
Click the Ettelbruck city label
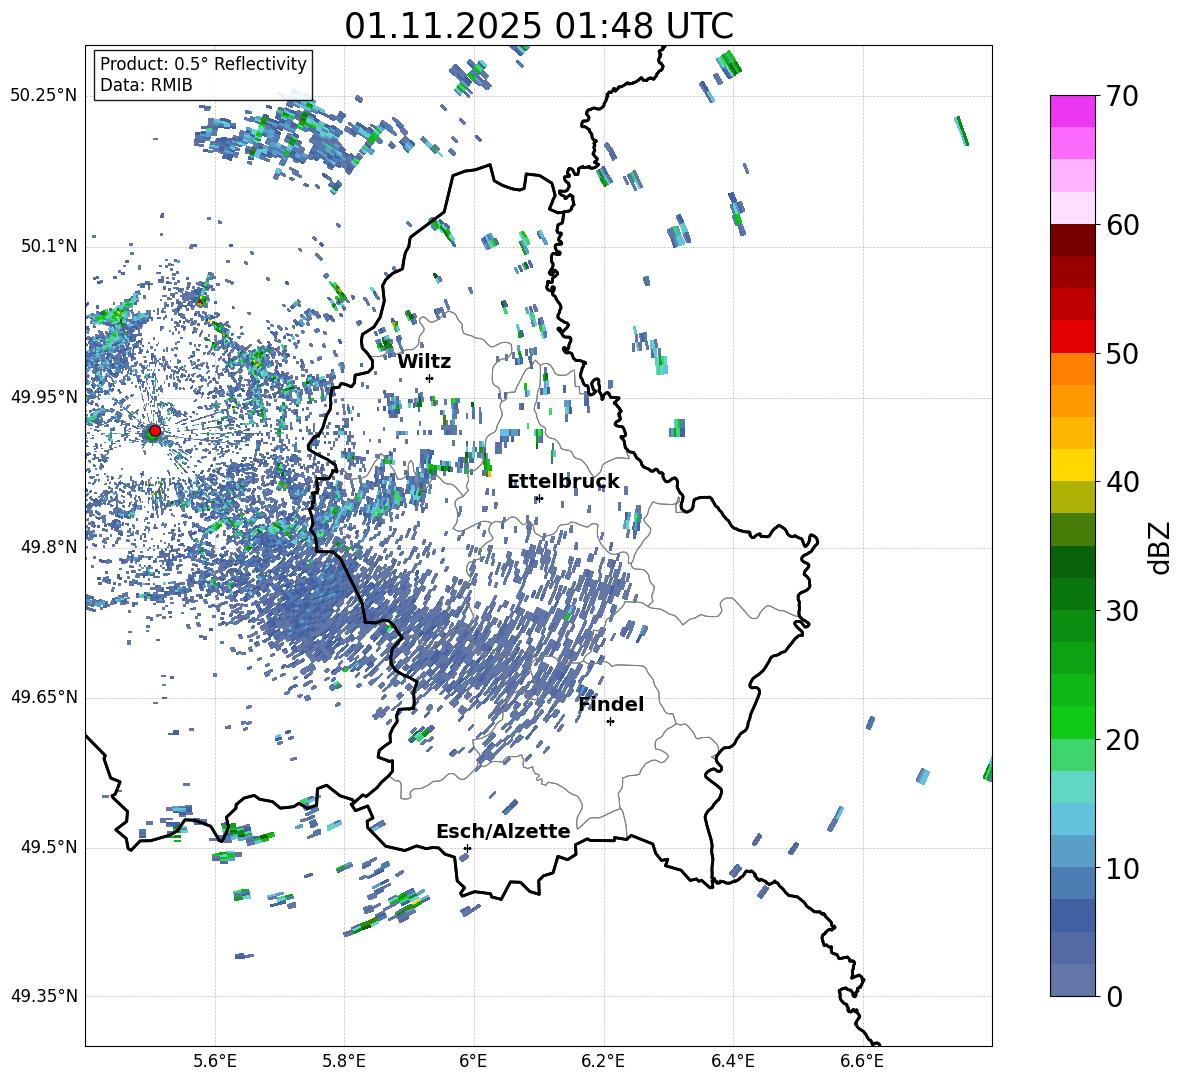563,482
